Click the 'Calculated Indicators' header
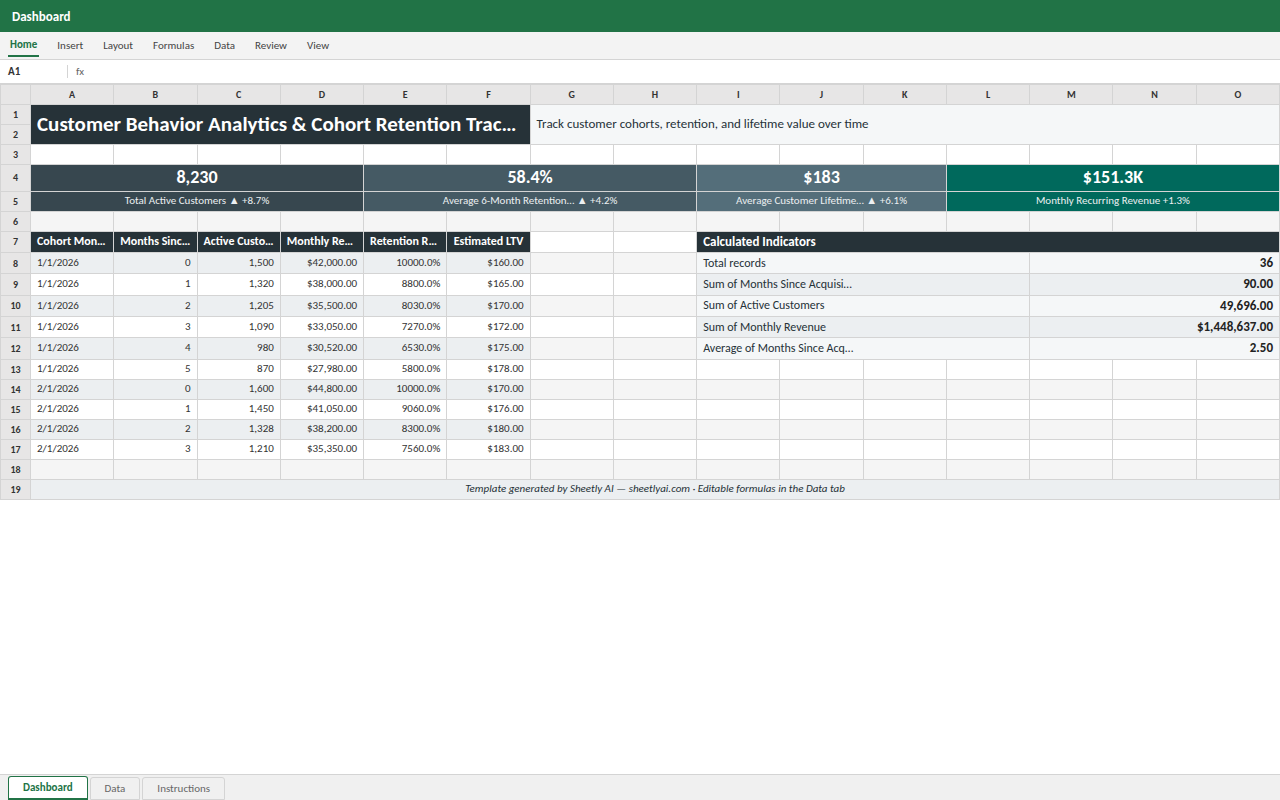The width and height of the screenshot is (1280, 800). pos(988,242)
